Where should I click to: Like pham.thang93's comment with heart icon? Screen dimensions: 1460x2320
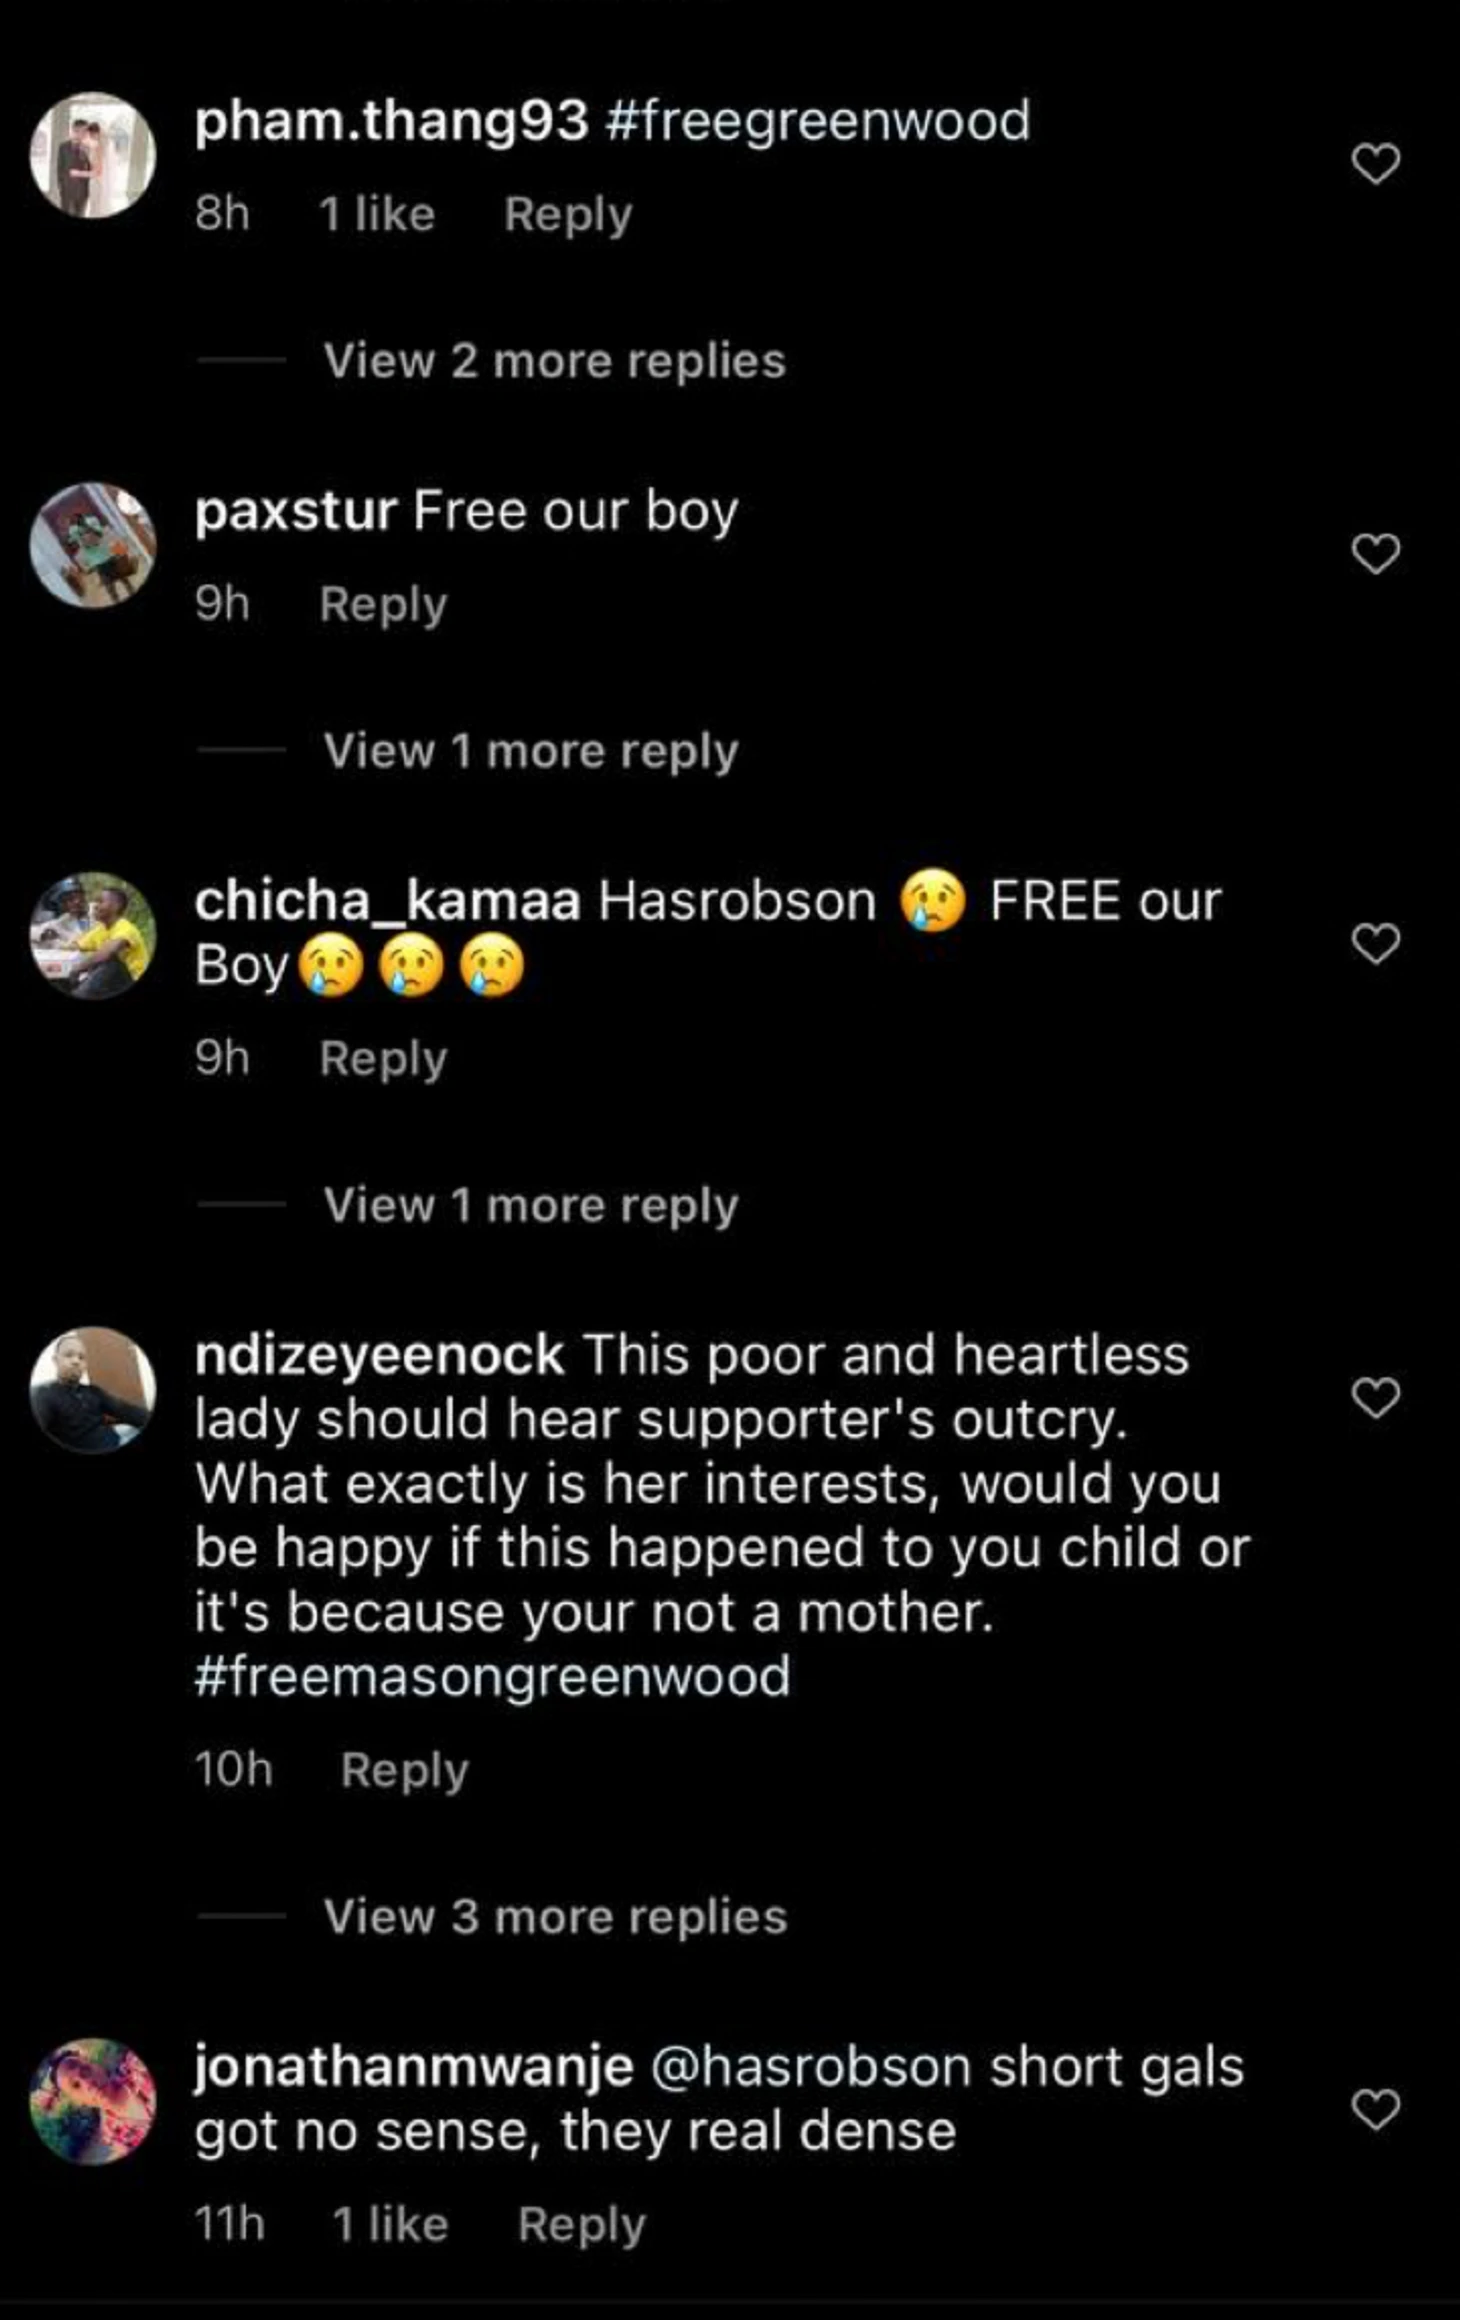tap(1376, 163)
